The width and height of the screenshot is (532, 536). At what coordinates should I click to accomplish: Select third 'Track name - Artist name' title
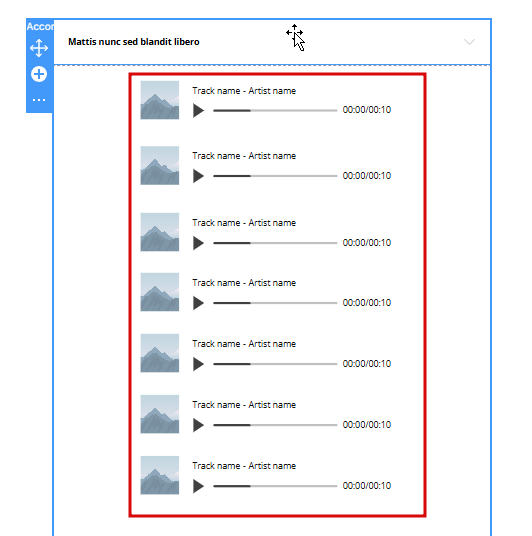point(244,223)
